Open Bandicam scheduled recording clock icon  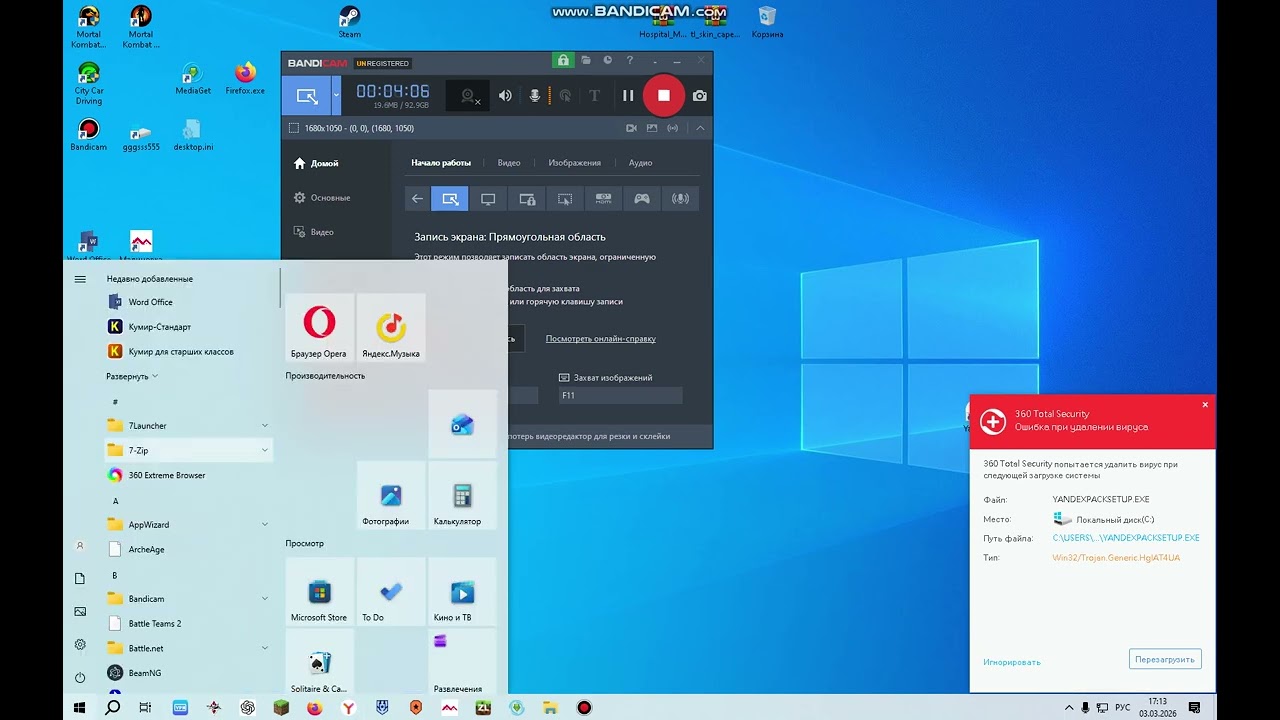[x=607, y=61]
